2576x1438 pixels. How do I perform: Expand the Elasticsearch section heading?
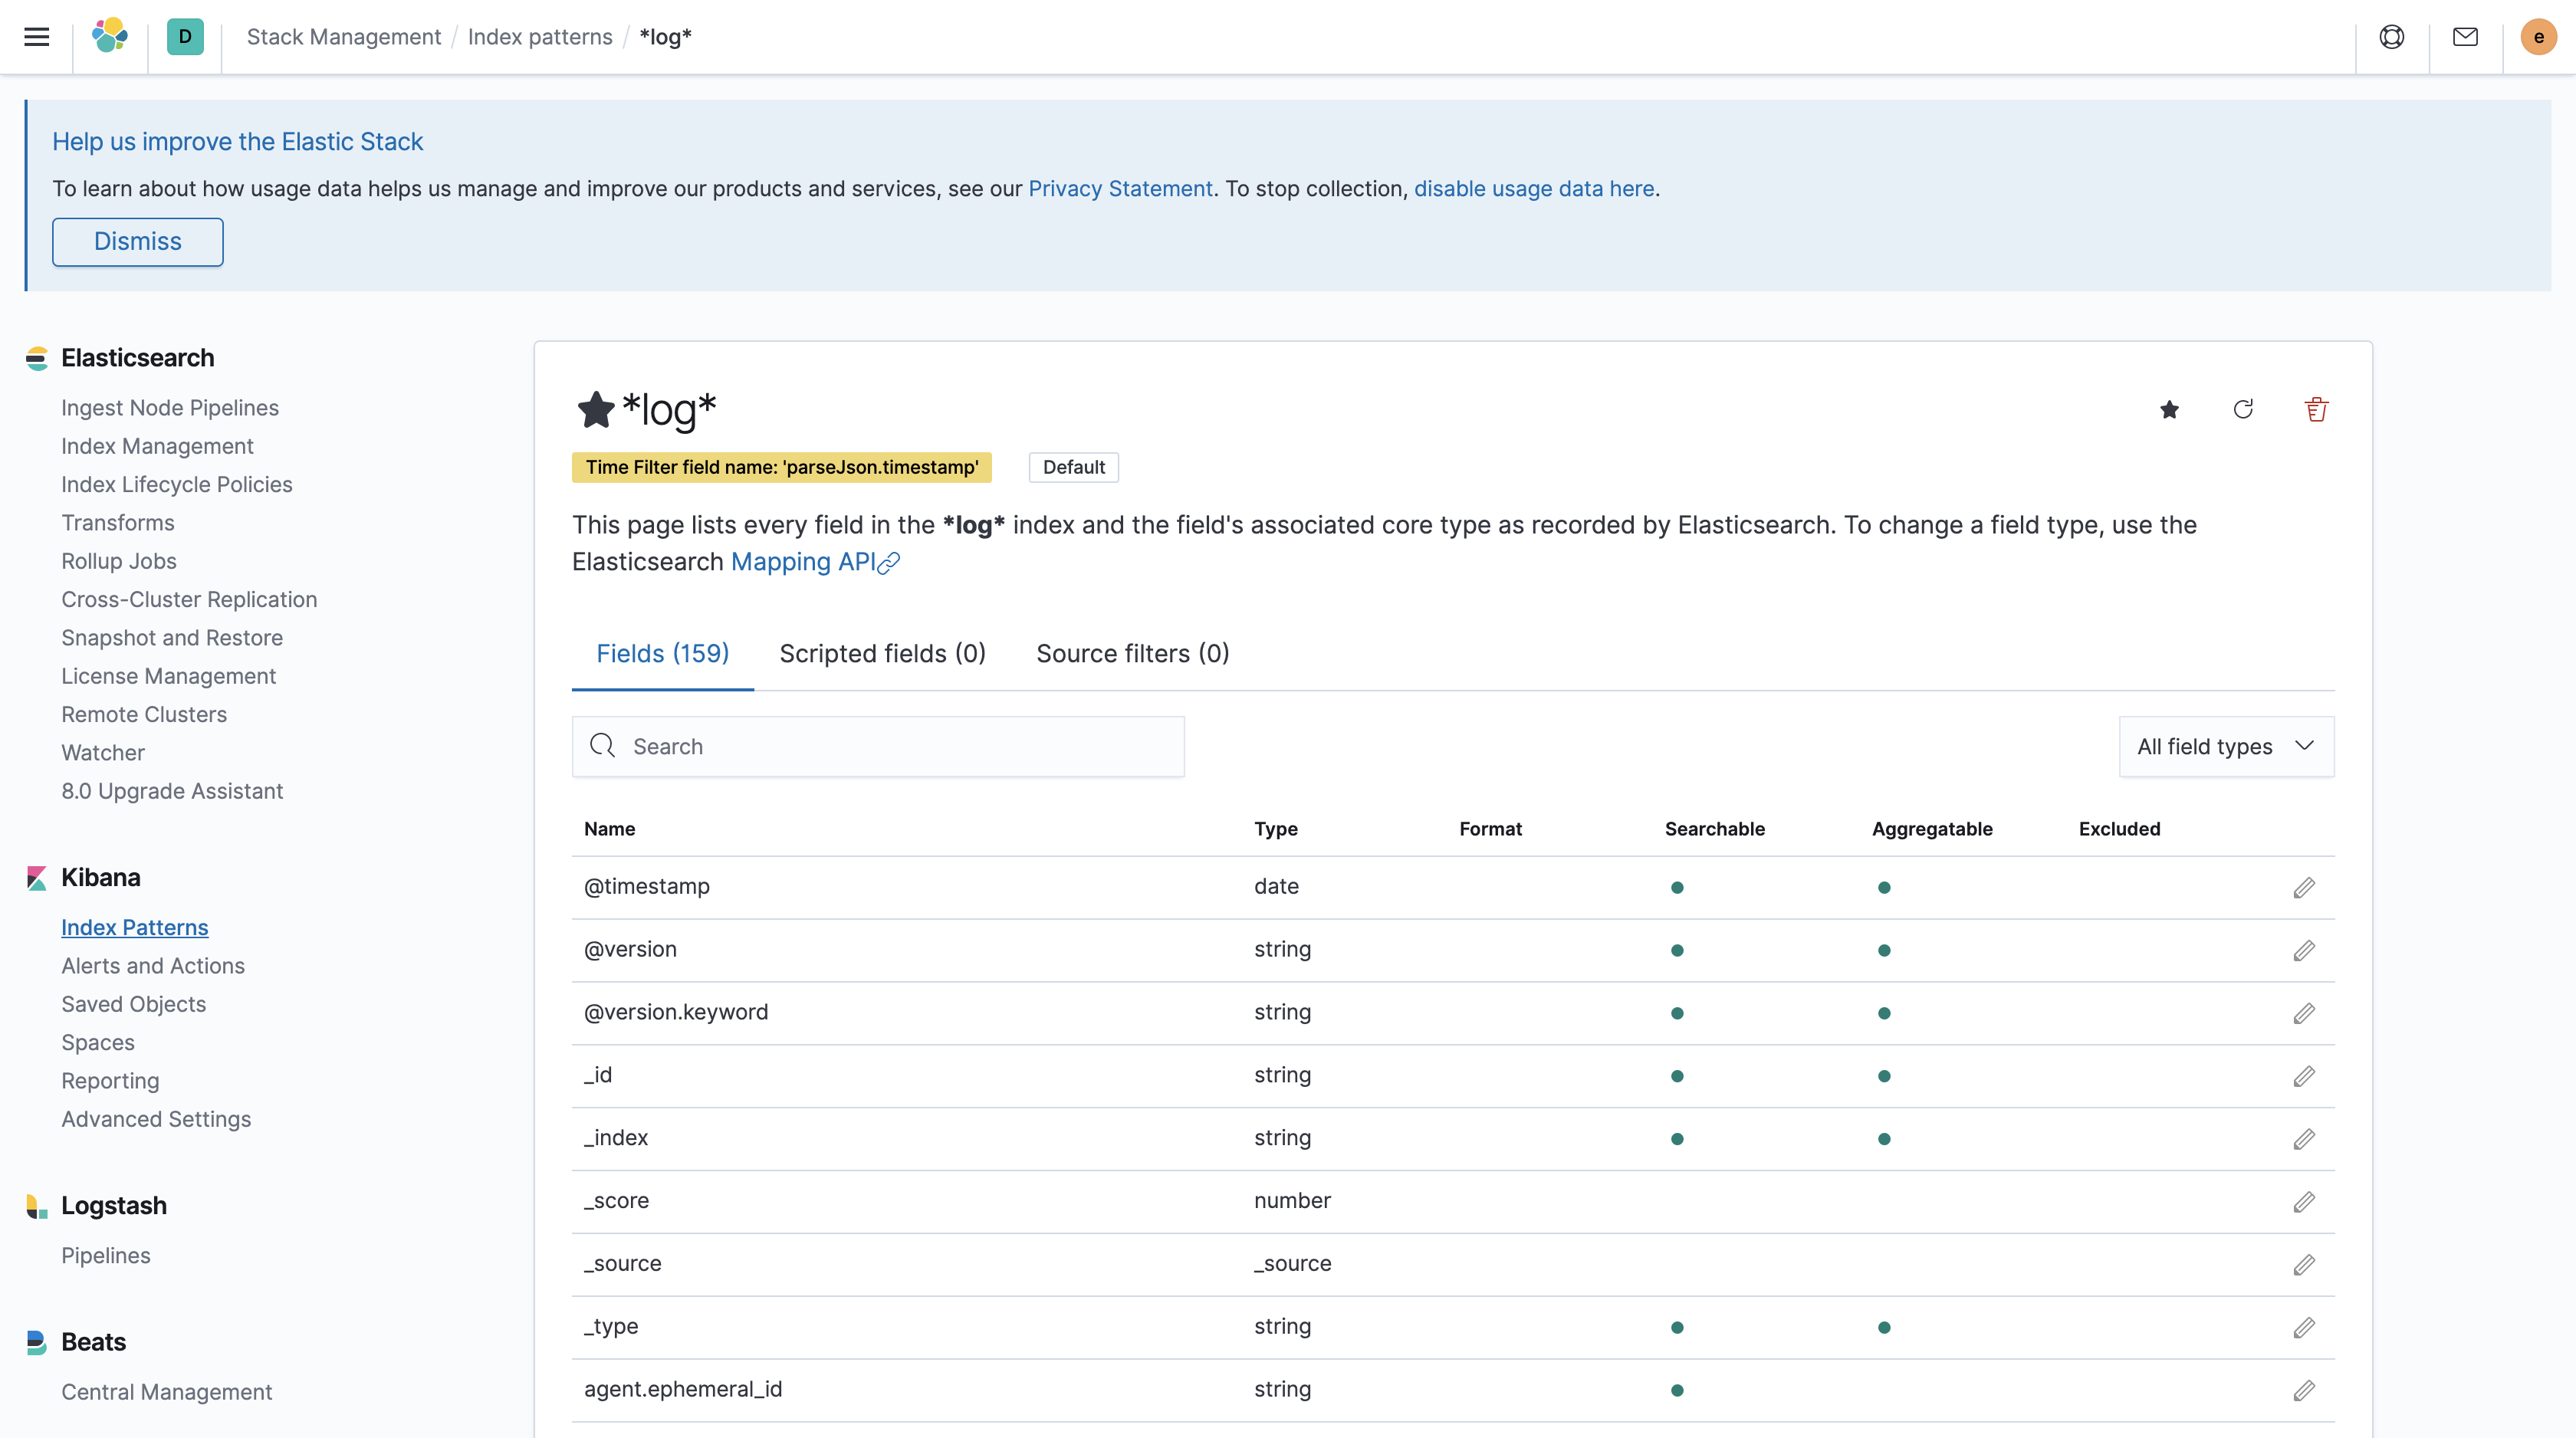coord(138,357)
